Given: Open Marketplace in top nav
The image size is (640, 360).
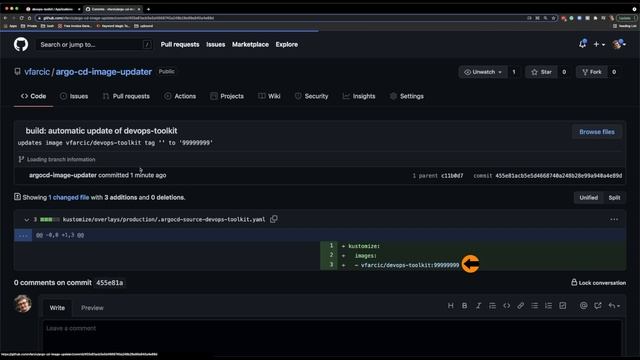Looking at the screenshot, I should (x=250, y=44).
